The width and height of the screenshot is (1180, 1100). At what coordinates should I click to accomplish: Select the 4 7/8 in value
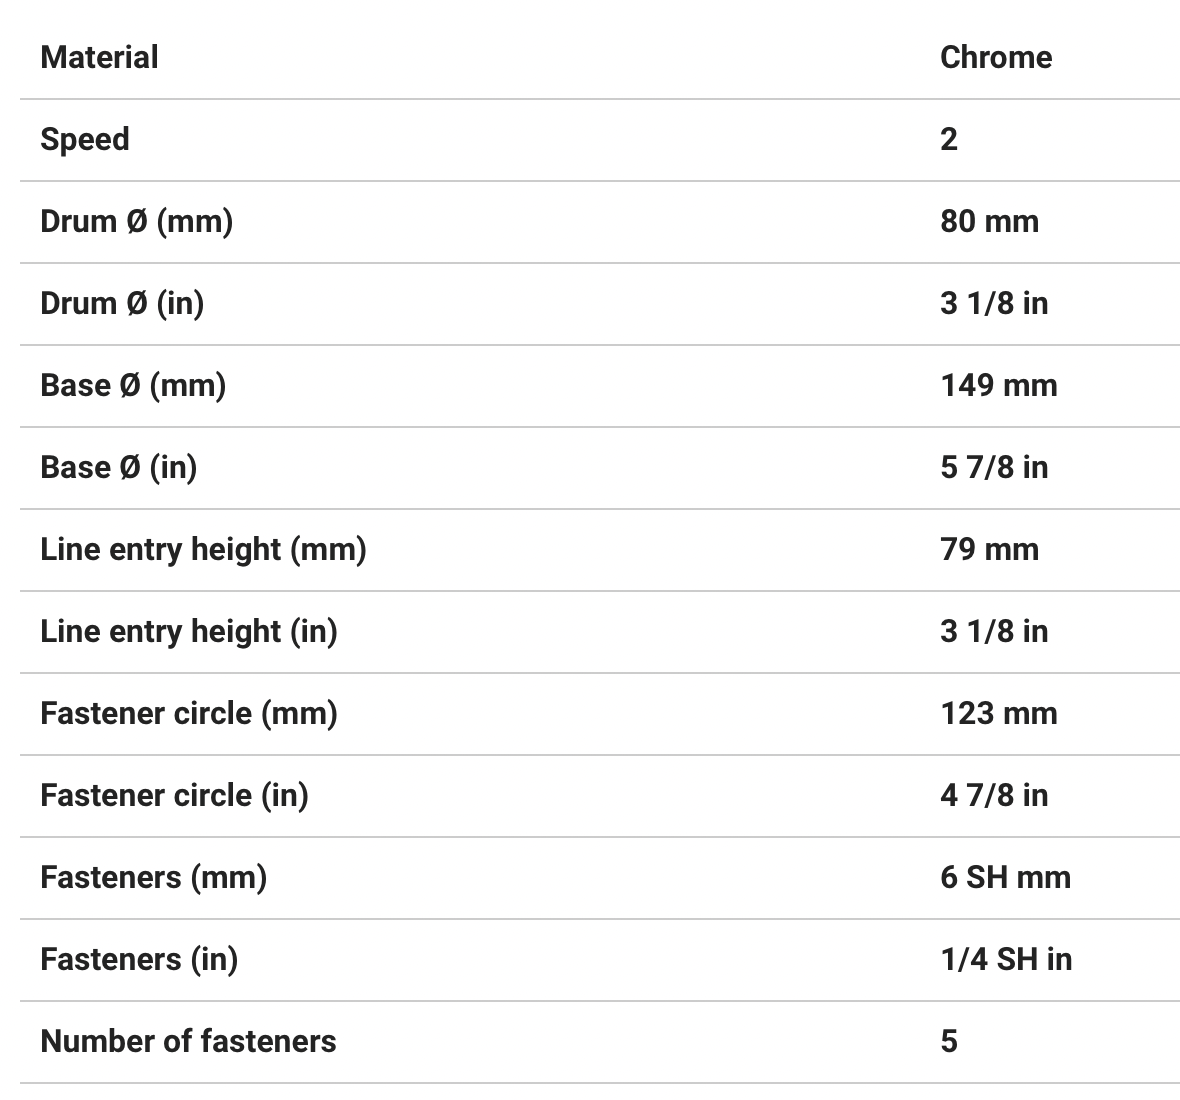coord(994,795)
